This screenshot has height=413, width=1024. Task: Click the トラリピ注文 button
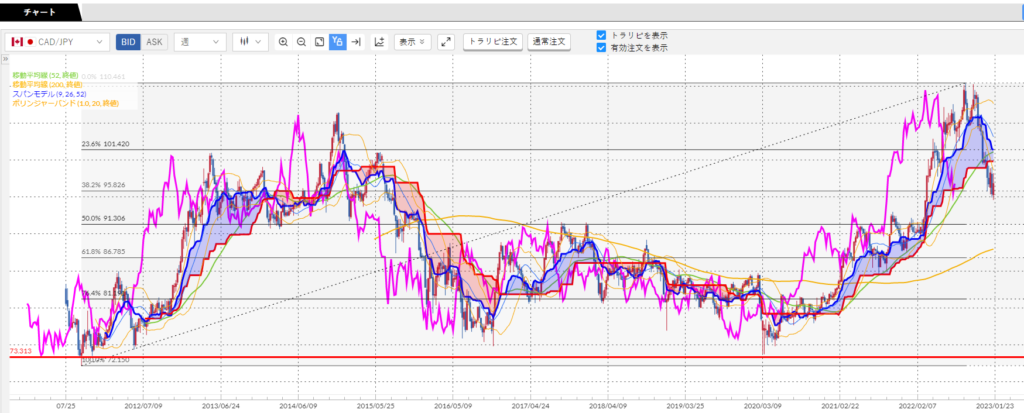(x=494, y=42)
